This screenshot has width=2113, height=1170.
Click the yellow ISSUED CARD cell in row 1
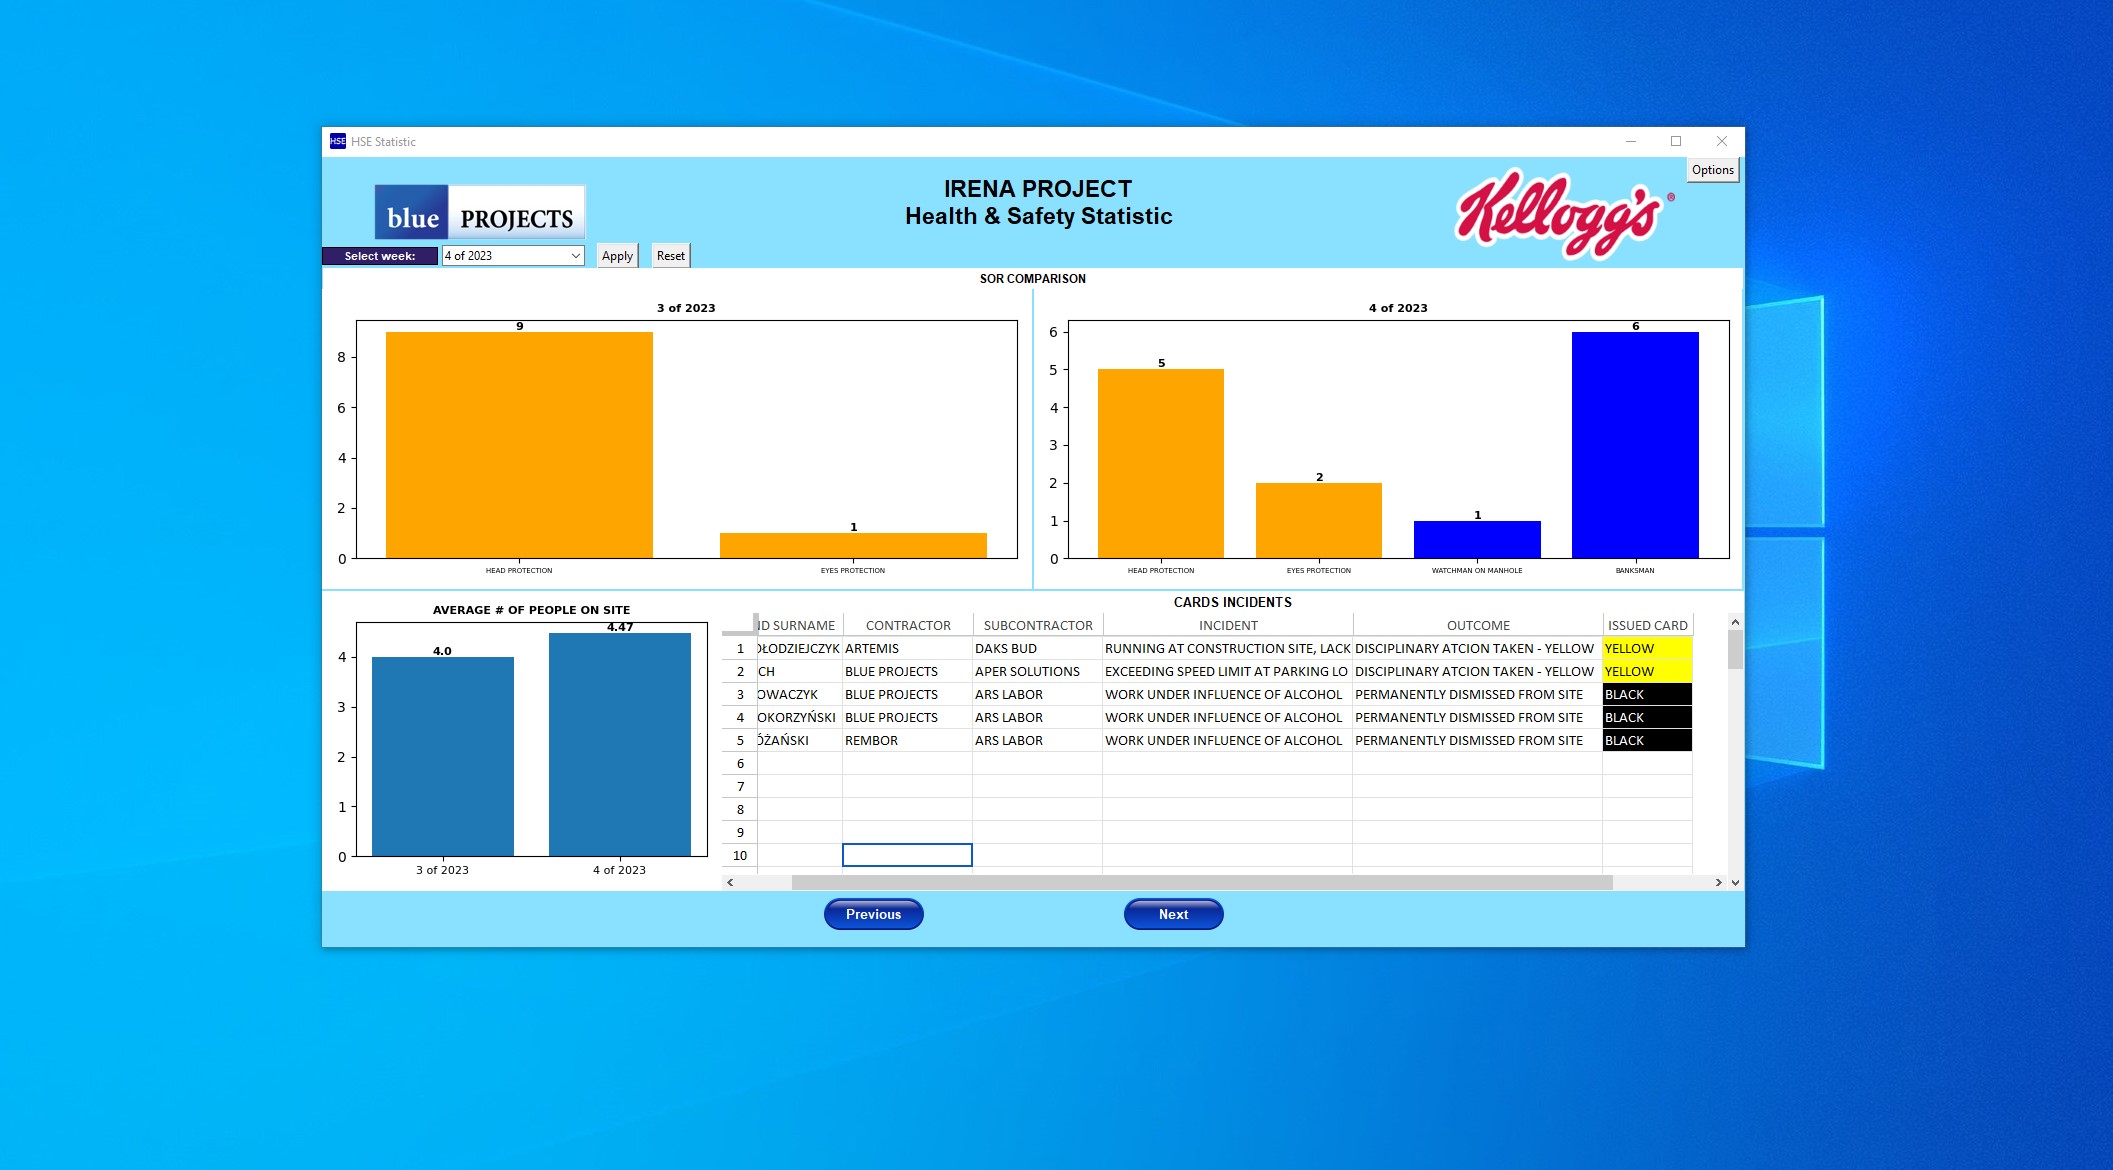[1645, 648]
